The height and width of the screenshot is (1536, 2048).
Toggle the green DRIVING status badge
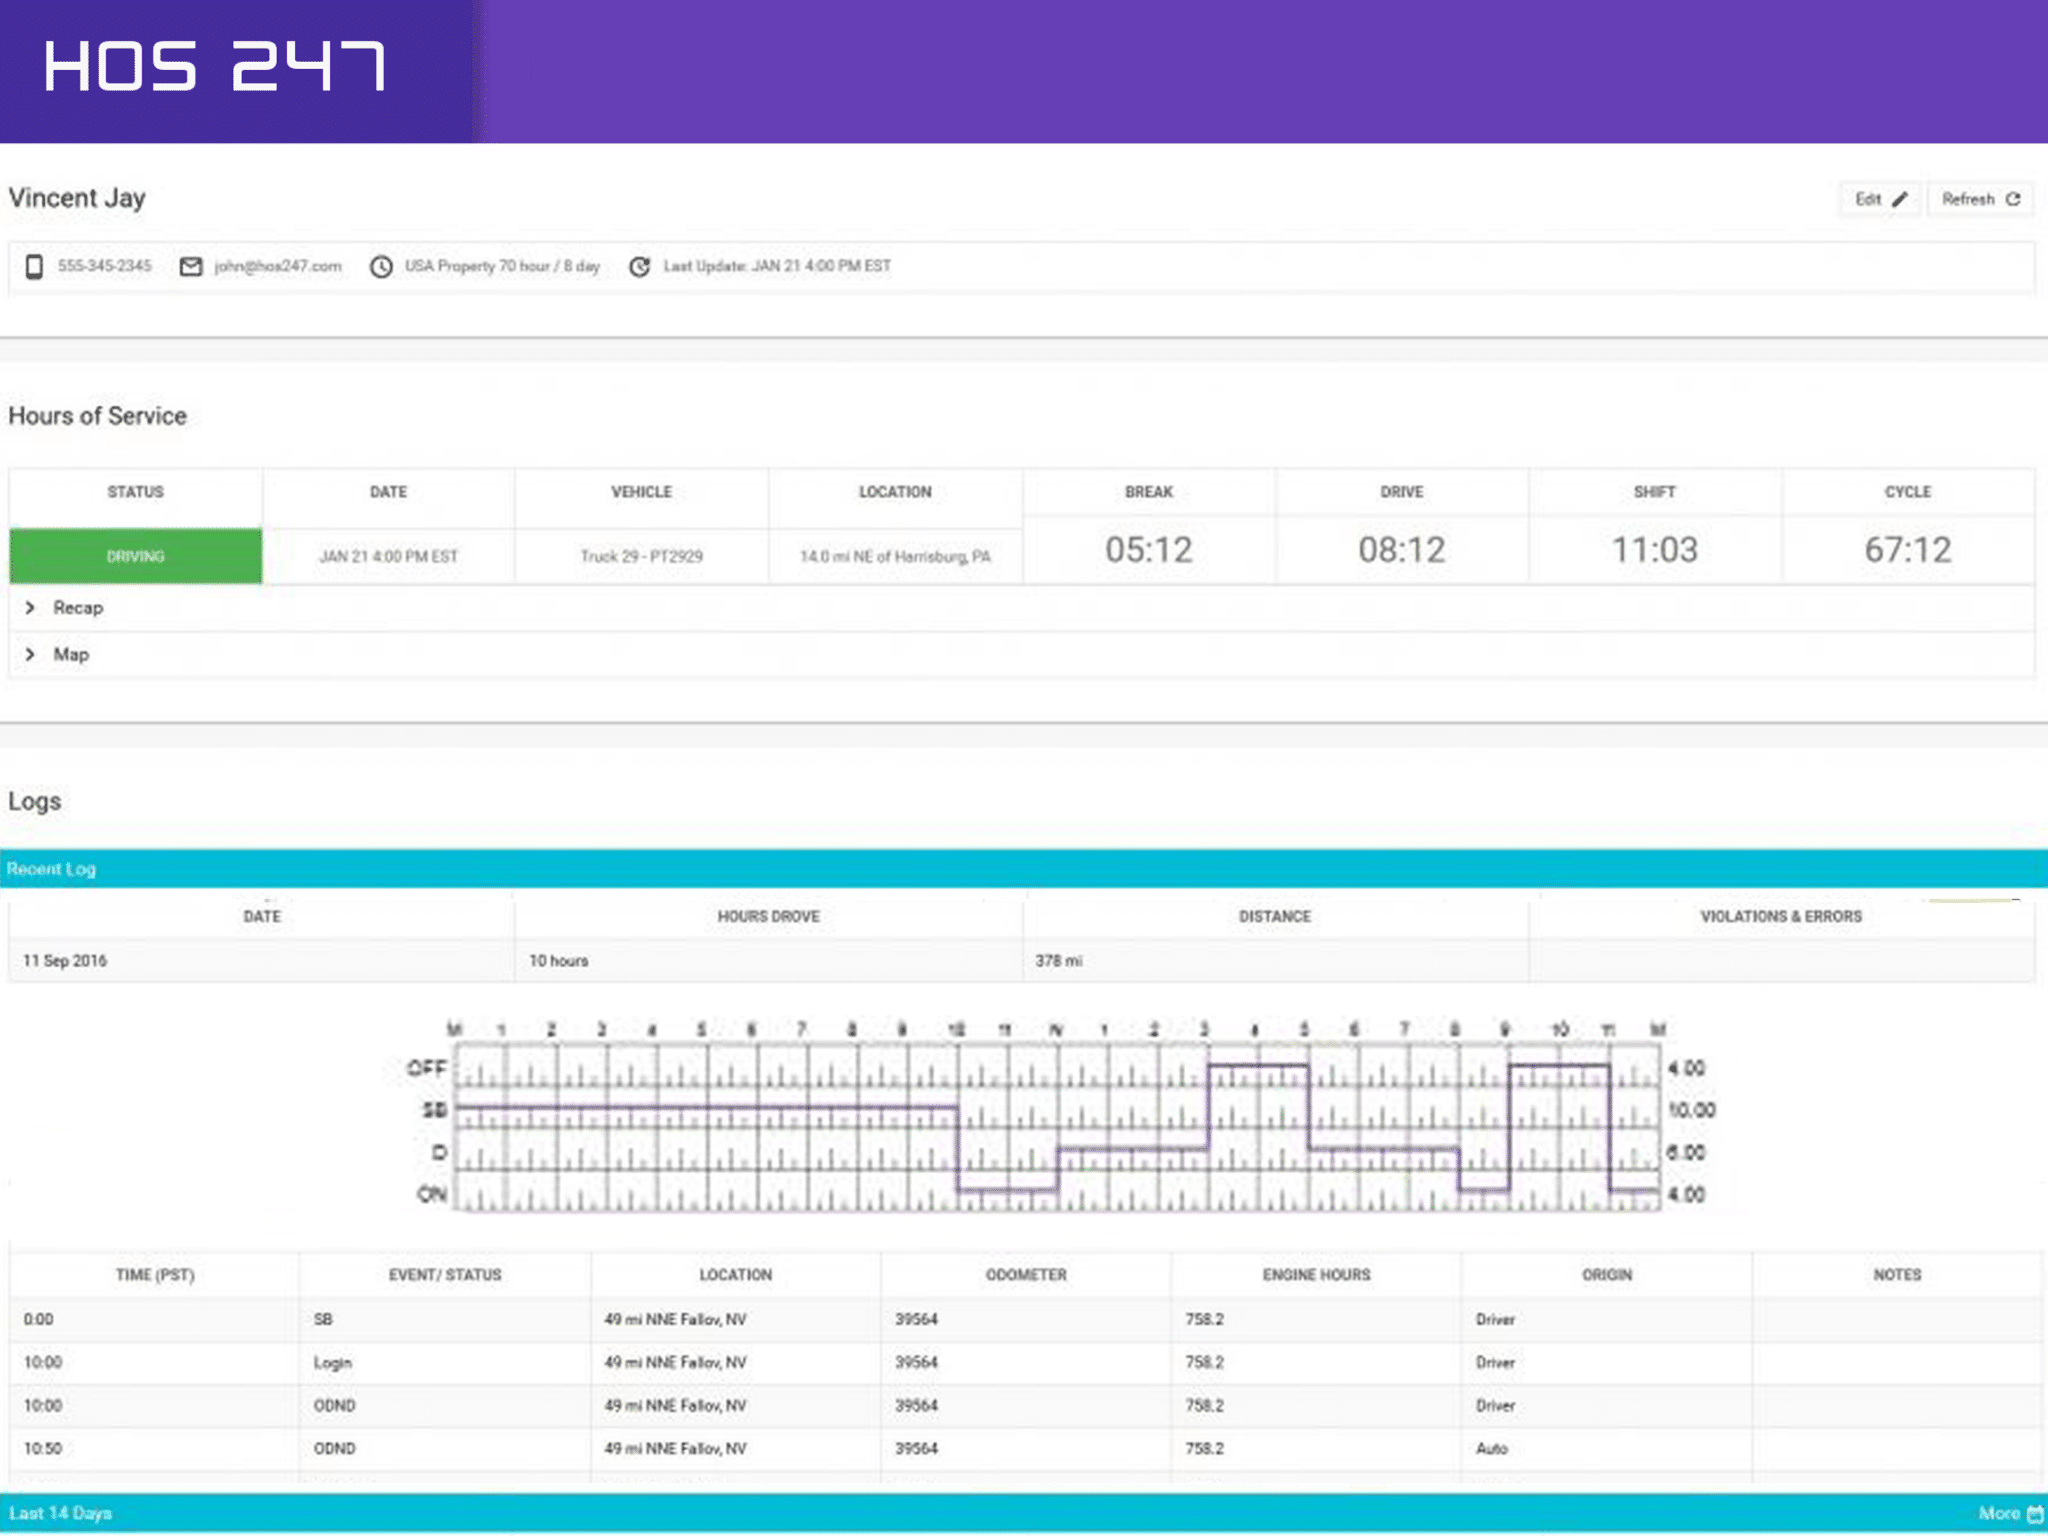click(x=135, y=555)
